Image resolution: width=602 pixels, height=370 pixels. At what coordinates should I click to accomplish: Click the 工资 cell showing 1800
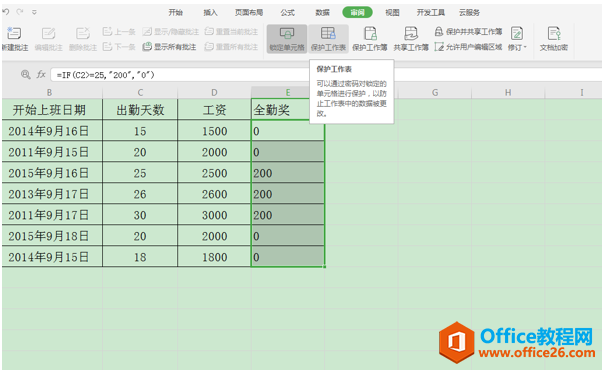214,257
